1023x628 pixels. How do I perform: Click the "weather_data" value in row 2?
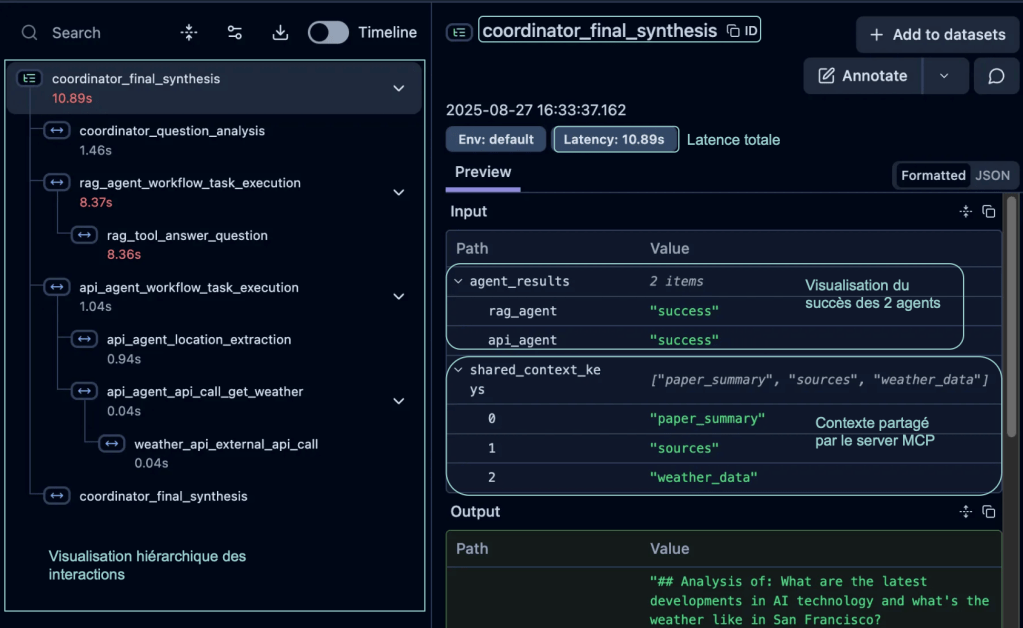(x=703, y=477)
